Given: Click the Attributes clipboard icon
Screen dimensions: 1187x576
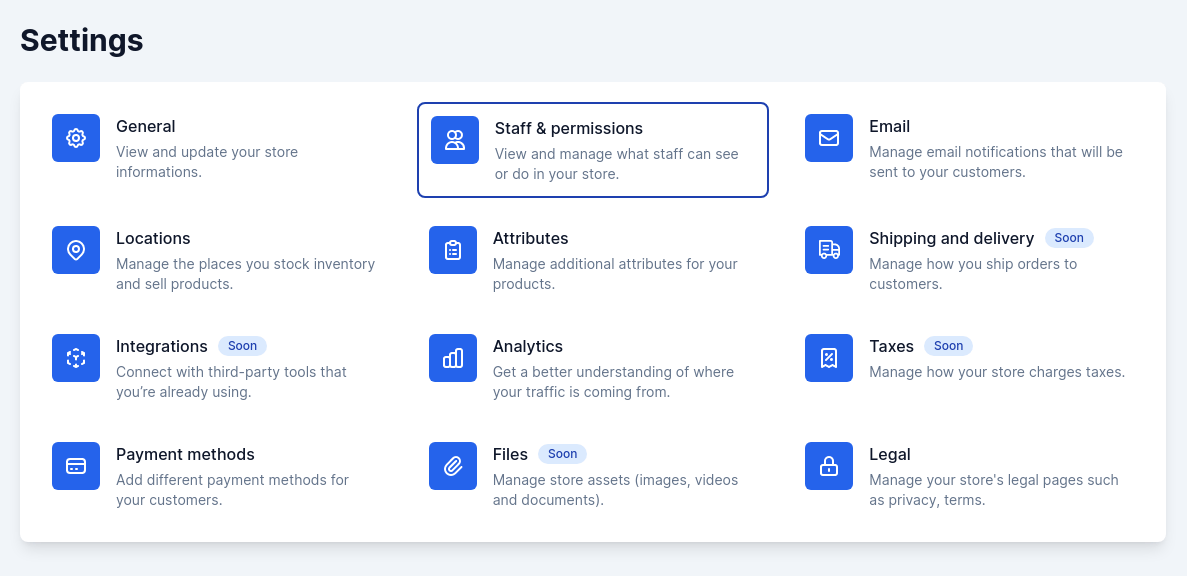Looking at the screenshot, I should point(453,250).
